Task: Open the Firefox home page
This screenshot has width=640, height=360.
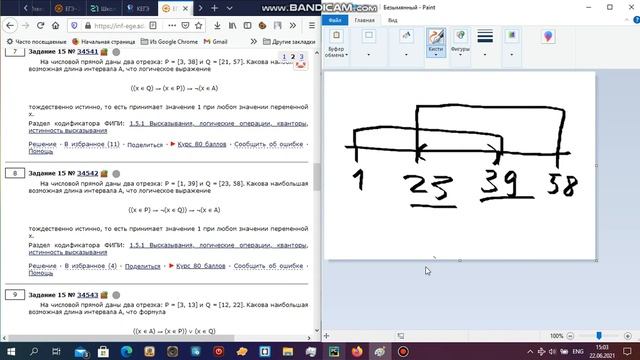Action: (x=55, y=25)
